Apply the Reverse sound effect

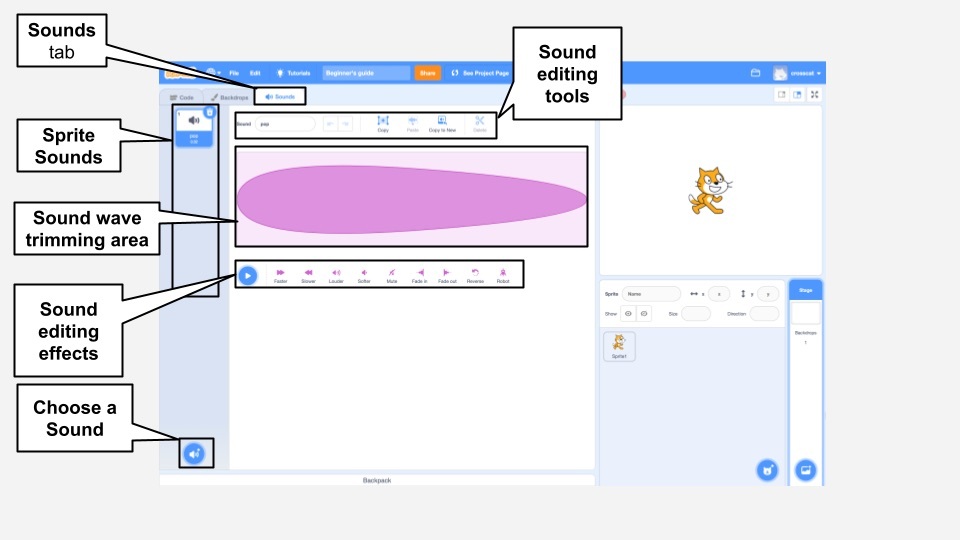click(x=475, y=276)
